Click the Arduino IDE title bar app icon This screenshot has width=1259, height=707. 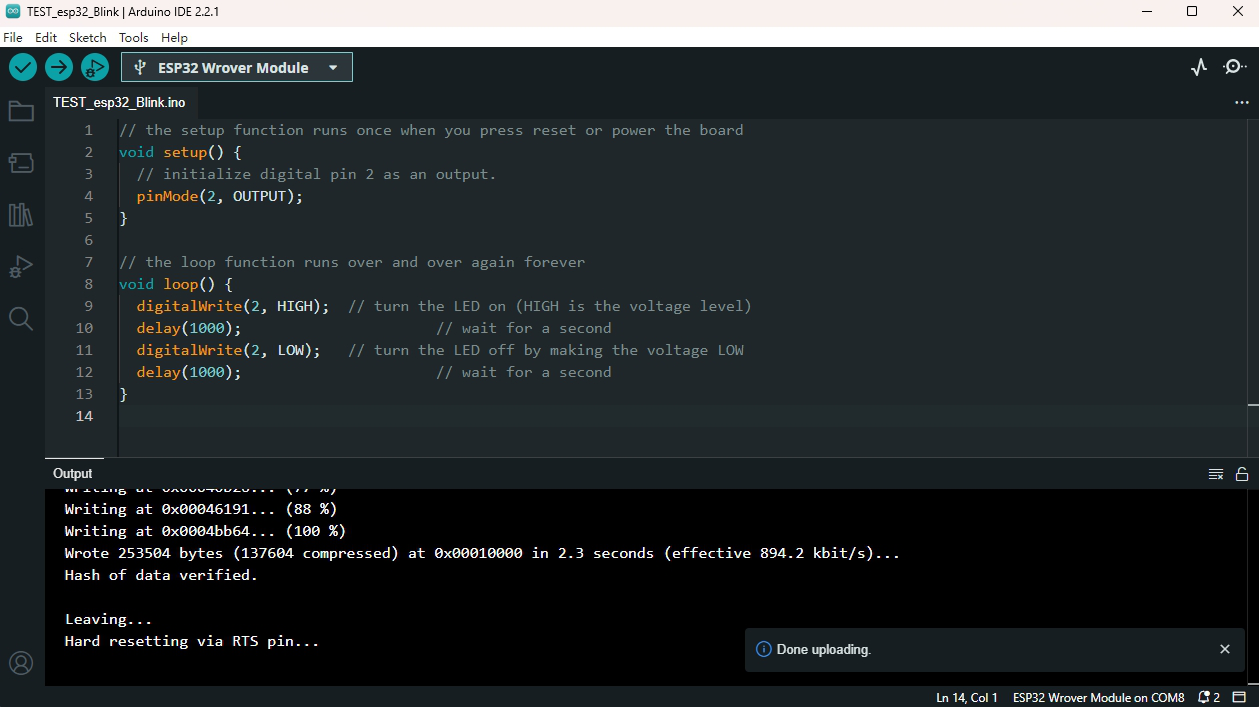[x=12, y=11]
